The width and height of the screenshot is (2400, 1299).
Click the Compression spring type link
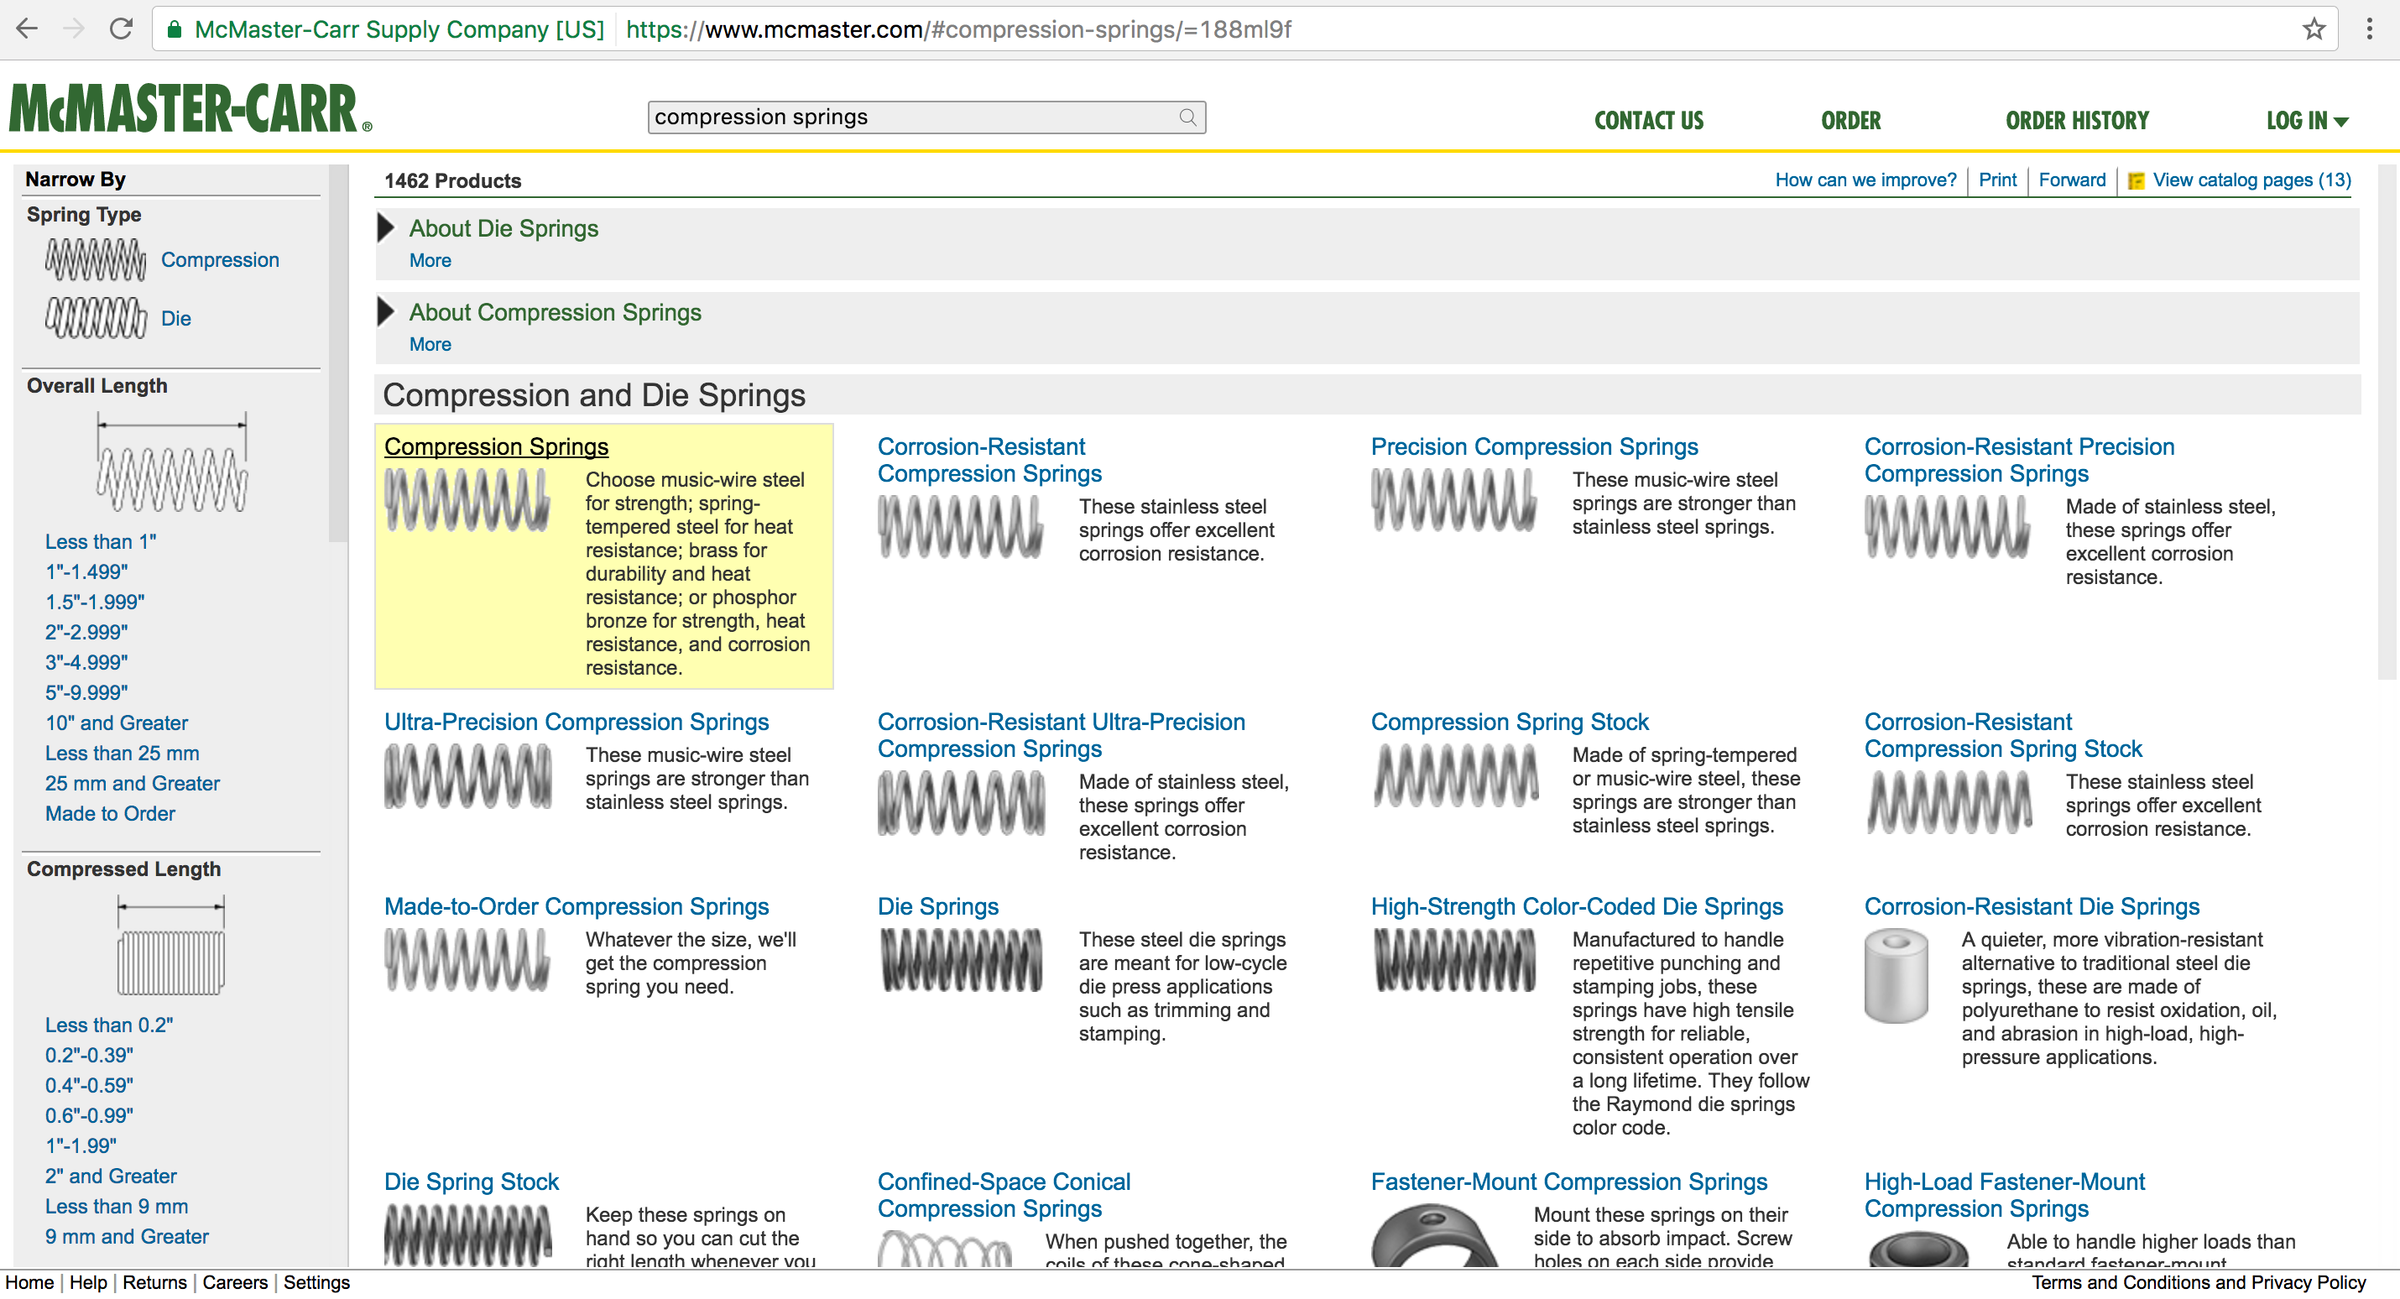(x=220, y=260)
